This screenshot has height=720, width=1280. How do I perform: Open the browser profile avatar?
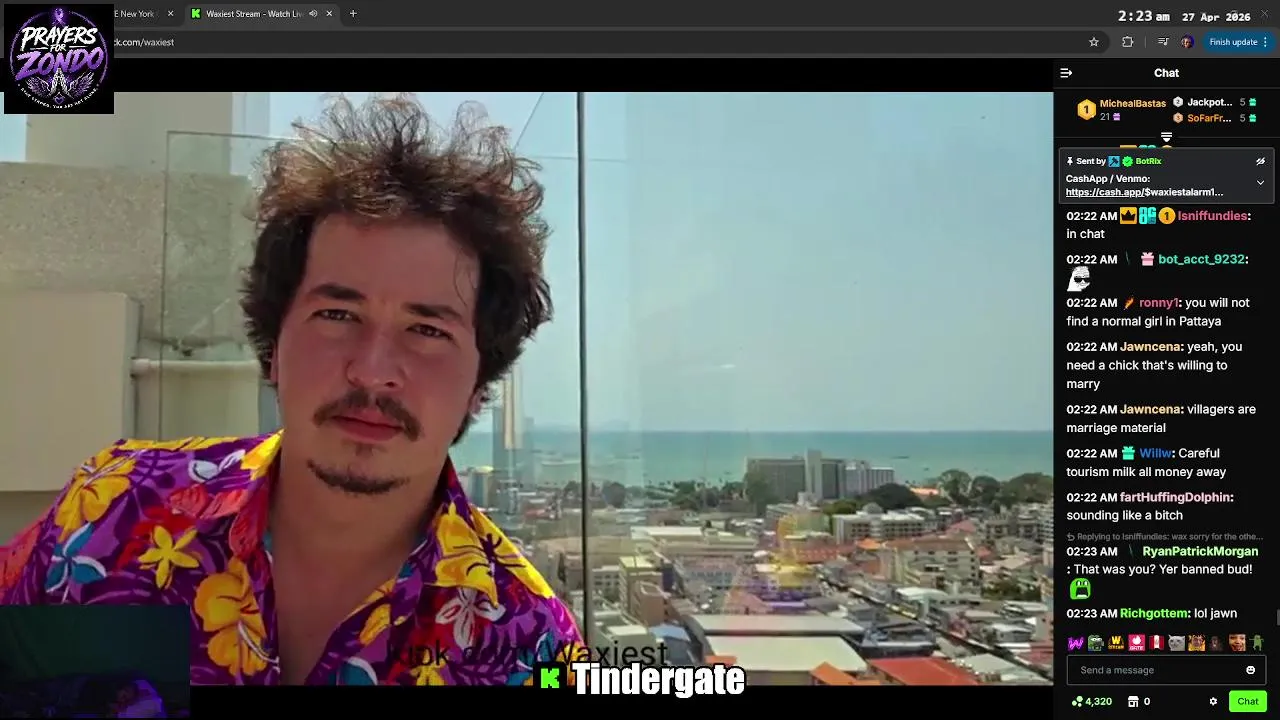(1187, 42)
